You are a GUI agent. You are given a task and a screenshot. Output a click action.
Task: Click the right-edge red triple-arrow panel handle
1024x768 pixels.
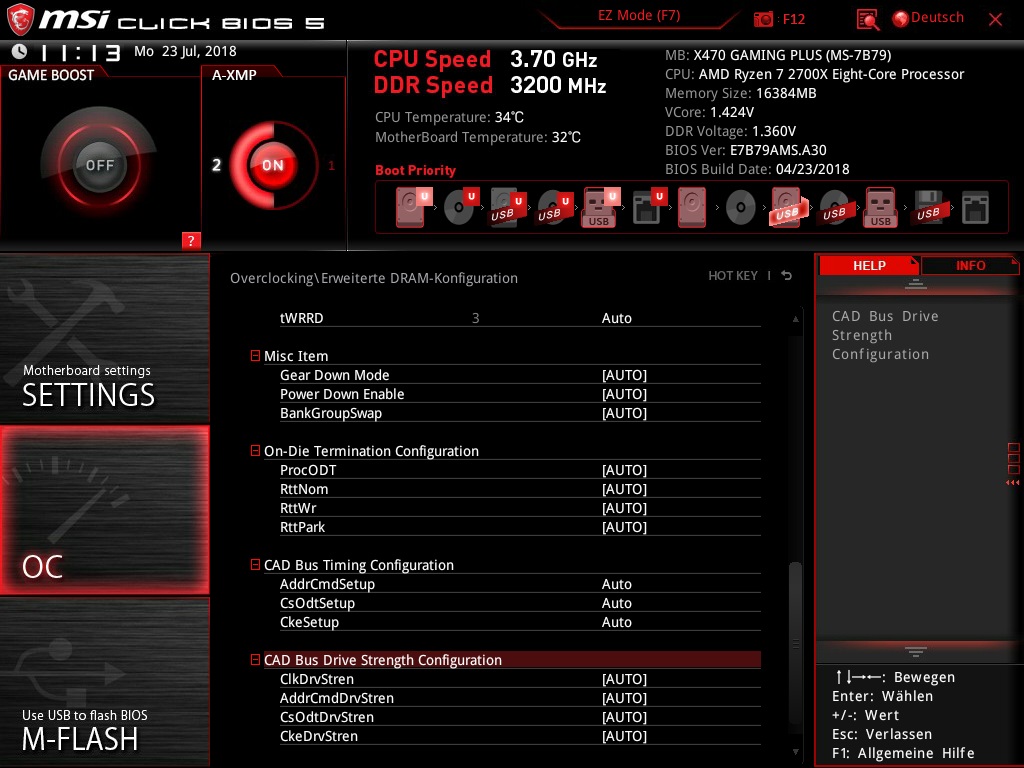tap(1012, 483)
